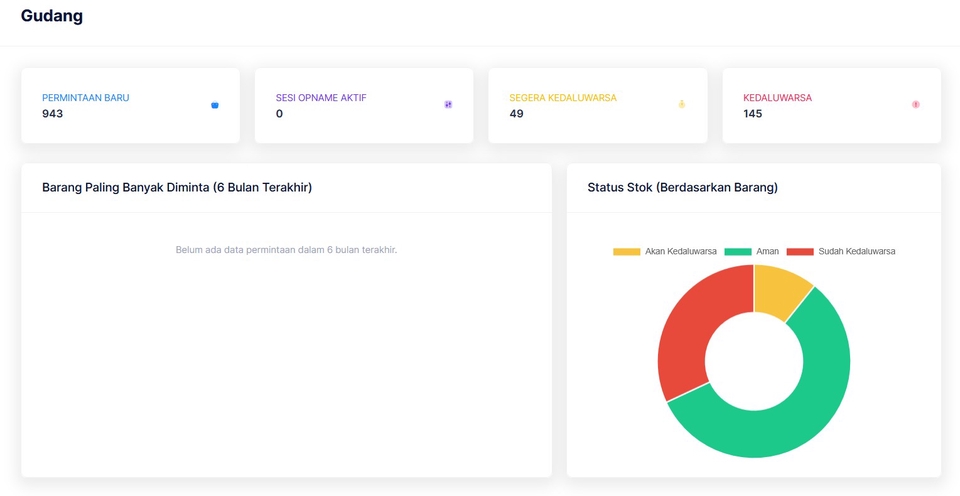Click the 943 new requests count
This screenshot has height=496, width=960.
52,114
